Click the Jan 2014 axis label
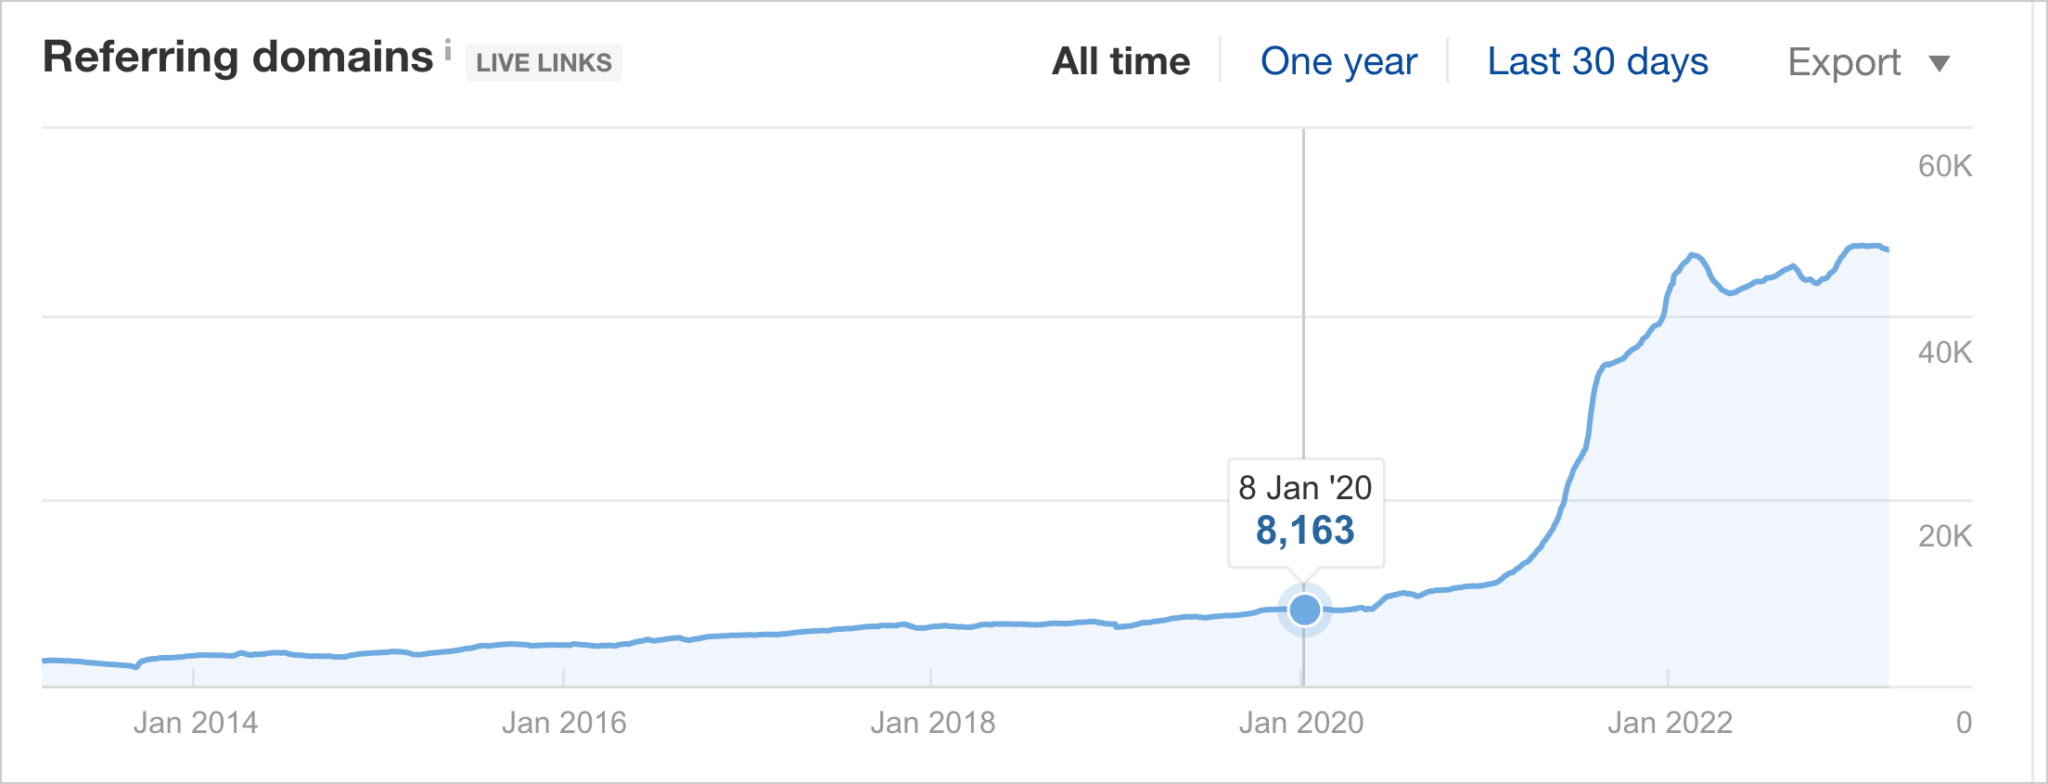Image resolution: width=2048 pixels, height=784 pixels. [195, 722]
